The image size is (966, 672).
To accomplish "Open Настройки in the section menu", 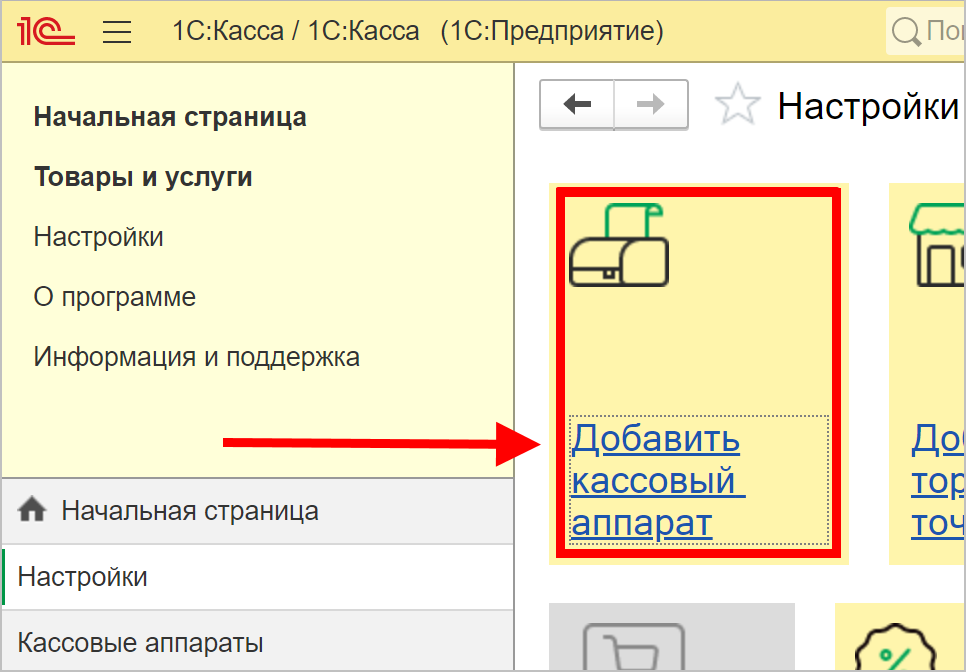I will [99, 237].
